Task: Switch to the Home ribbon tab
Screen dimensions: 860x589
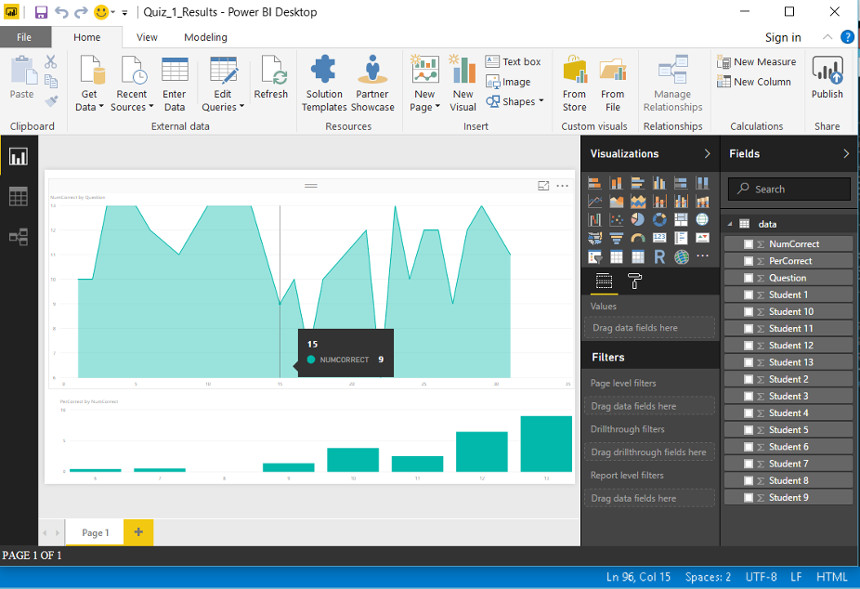Action: 87,37
